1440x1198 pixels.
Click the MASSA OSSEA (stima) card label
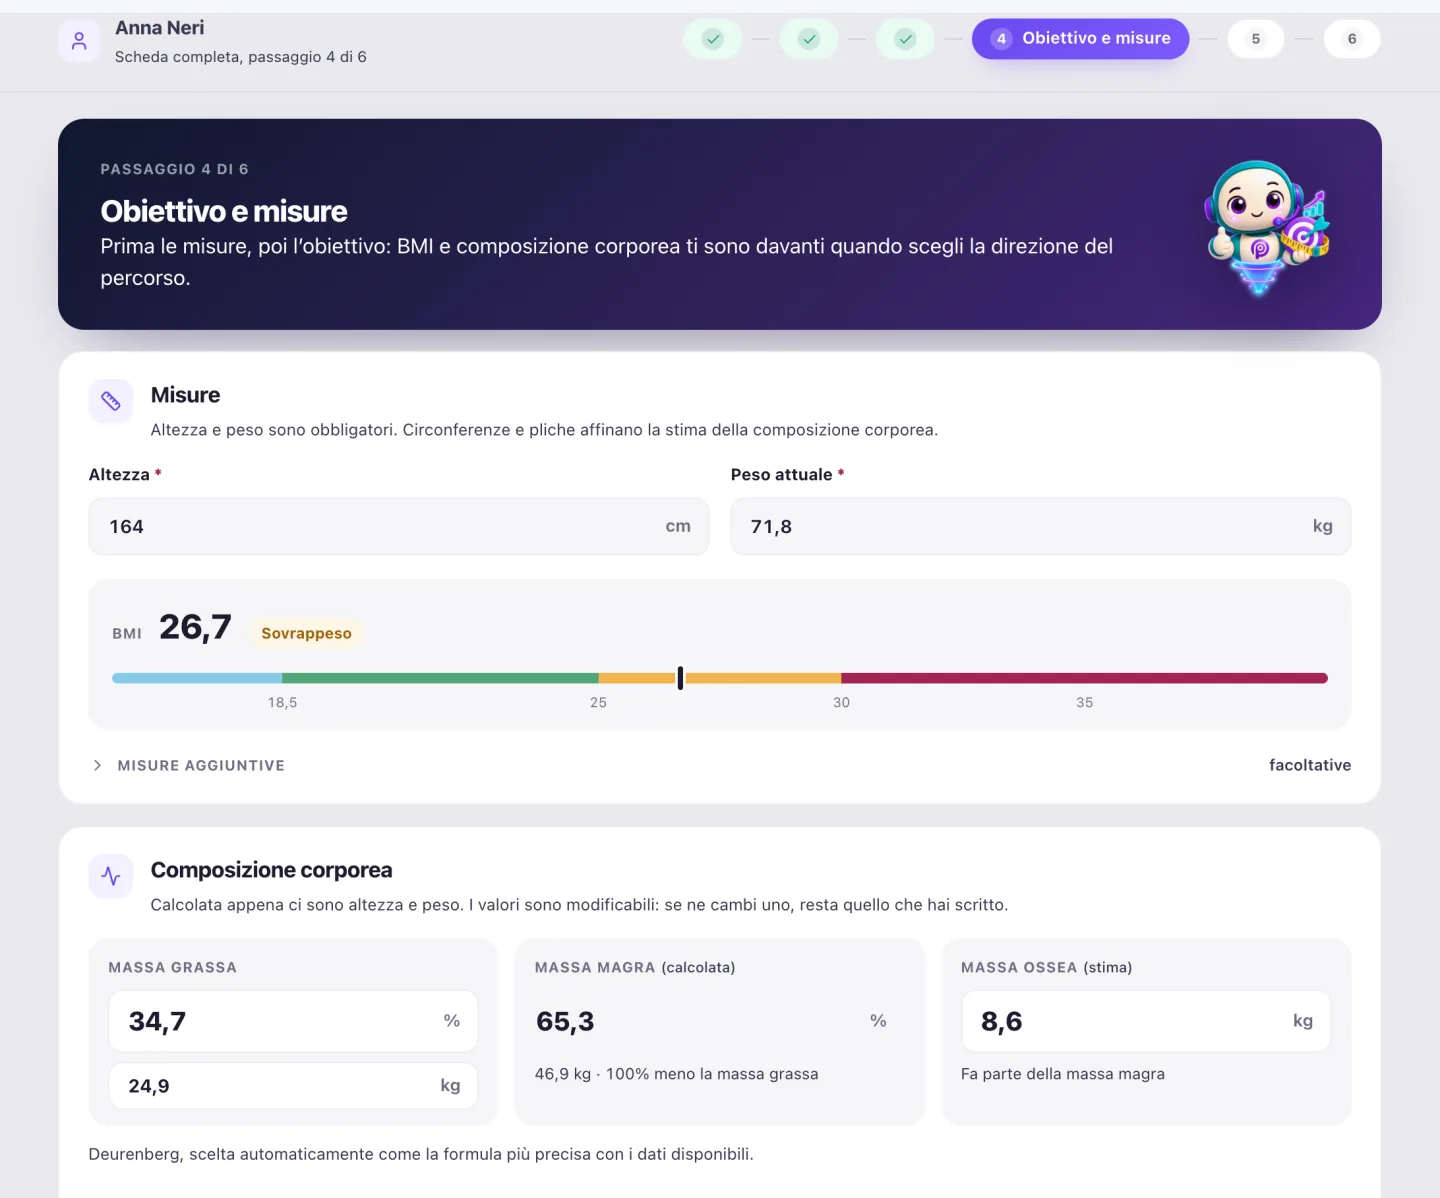tap(1046, 968)
